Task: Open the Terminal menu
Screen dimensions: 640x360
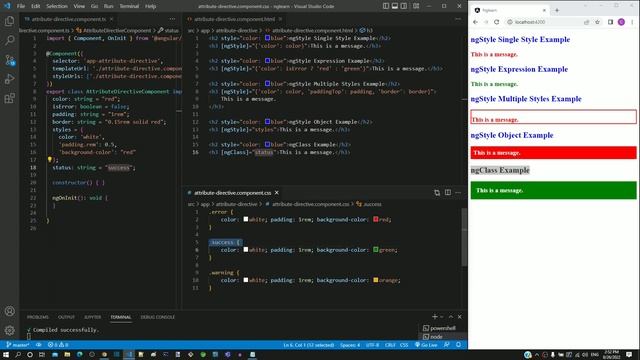Action: [x=129, y=6]
